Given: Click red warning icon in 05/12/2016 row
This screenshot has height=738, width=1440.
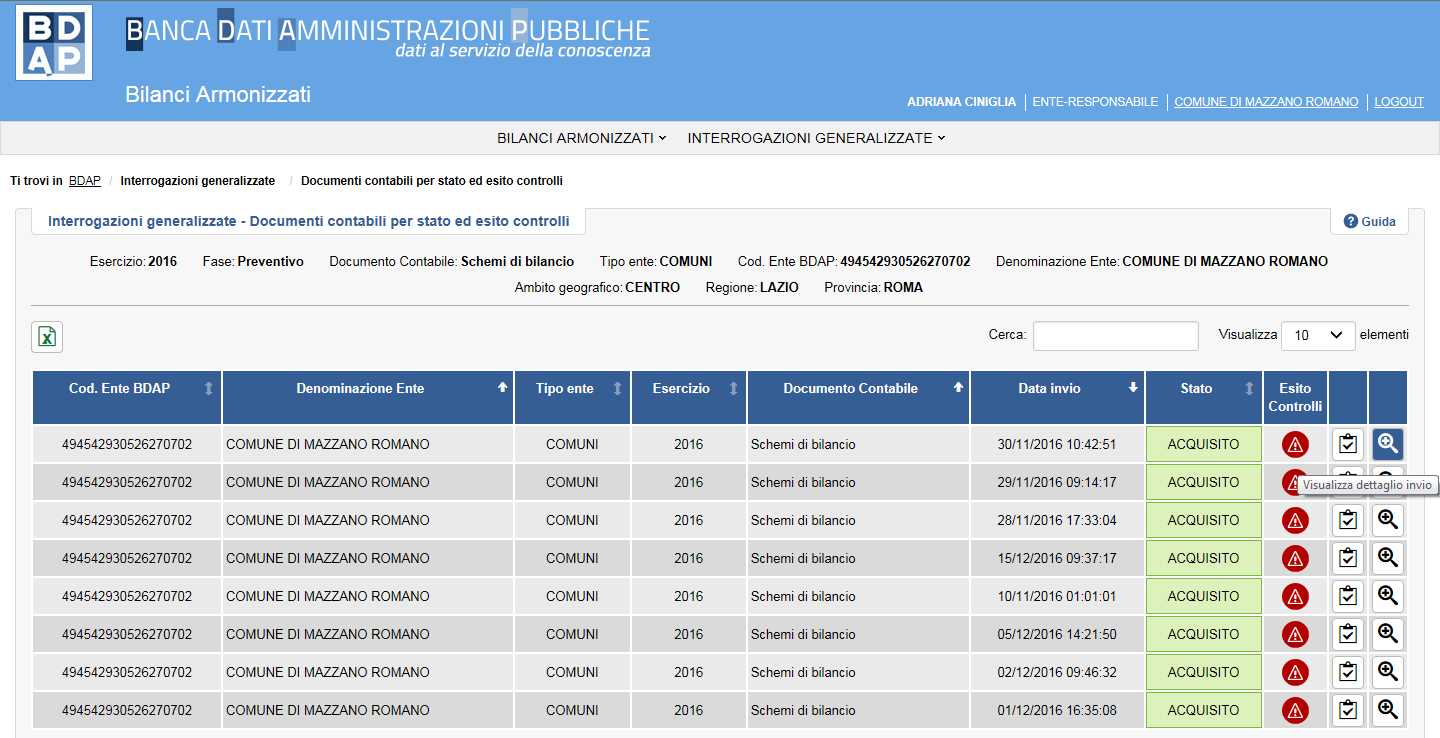Looking at the screenshot, I should pos(1295,634).
